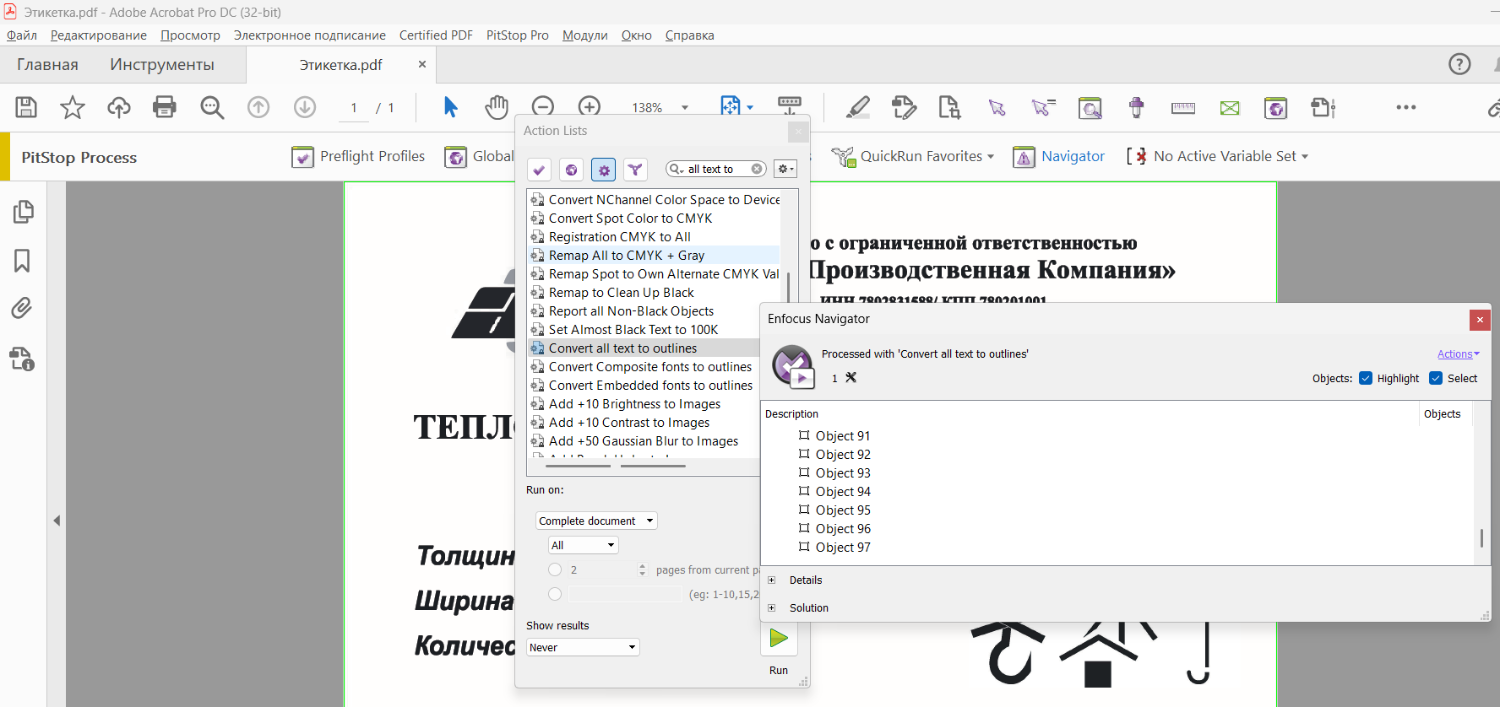
Task: Select the PitStop eyedropper tool
Action: (1136, 107)
